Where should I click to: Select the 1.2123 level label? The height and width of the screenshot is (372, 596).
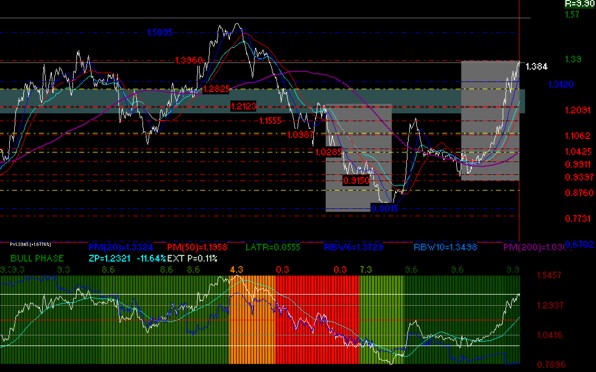coord(244,106)
